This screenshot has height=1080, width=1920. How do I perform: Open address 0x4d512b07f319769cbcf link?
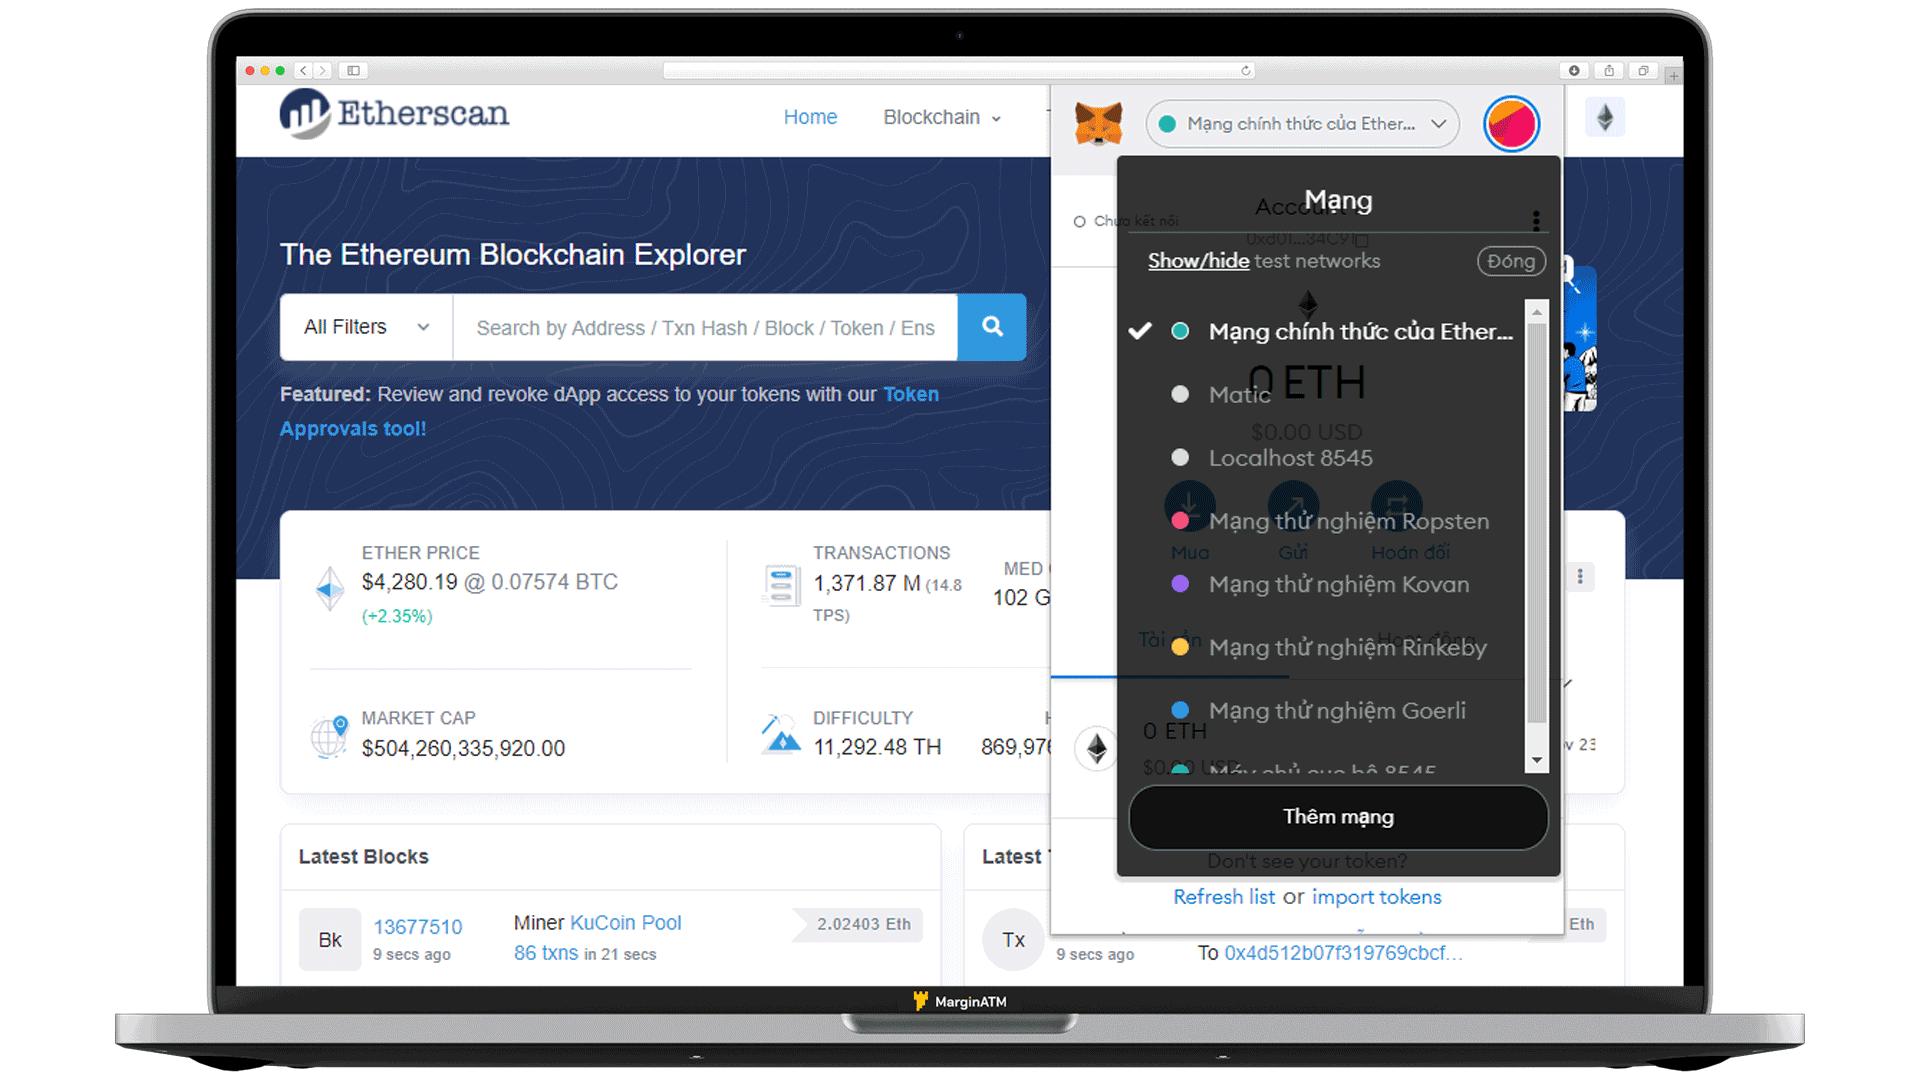tap(1343, 953)
